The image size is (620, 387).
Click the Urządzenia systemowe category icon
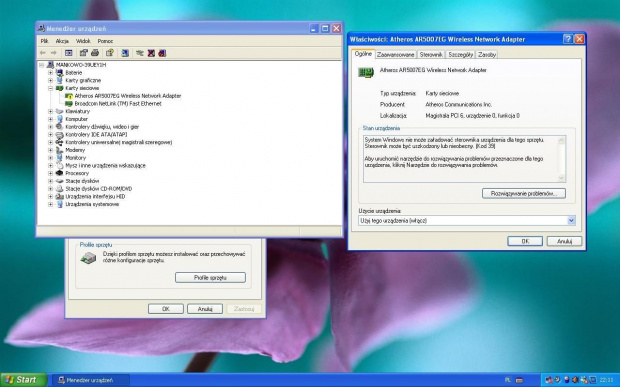click(59, 204)
